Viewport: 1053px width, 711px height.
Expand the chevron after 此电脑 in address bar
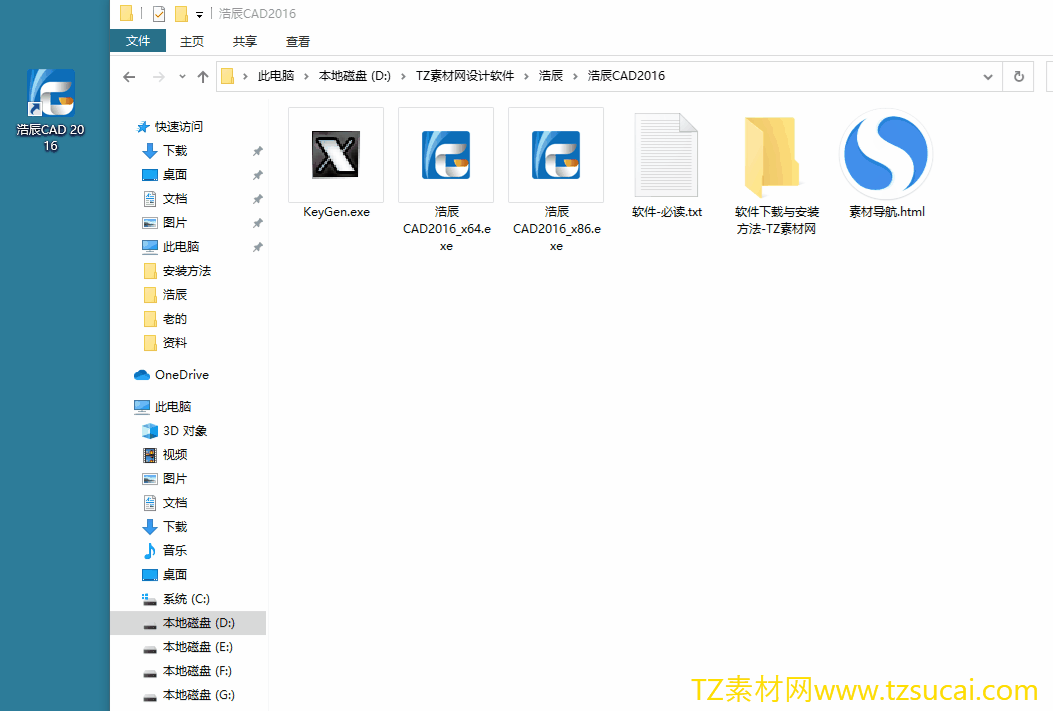(x=306, y=77)
